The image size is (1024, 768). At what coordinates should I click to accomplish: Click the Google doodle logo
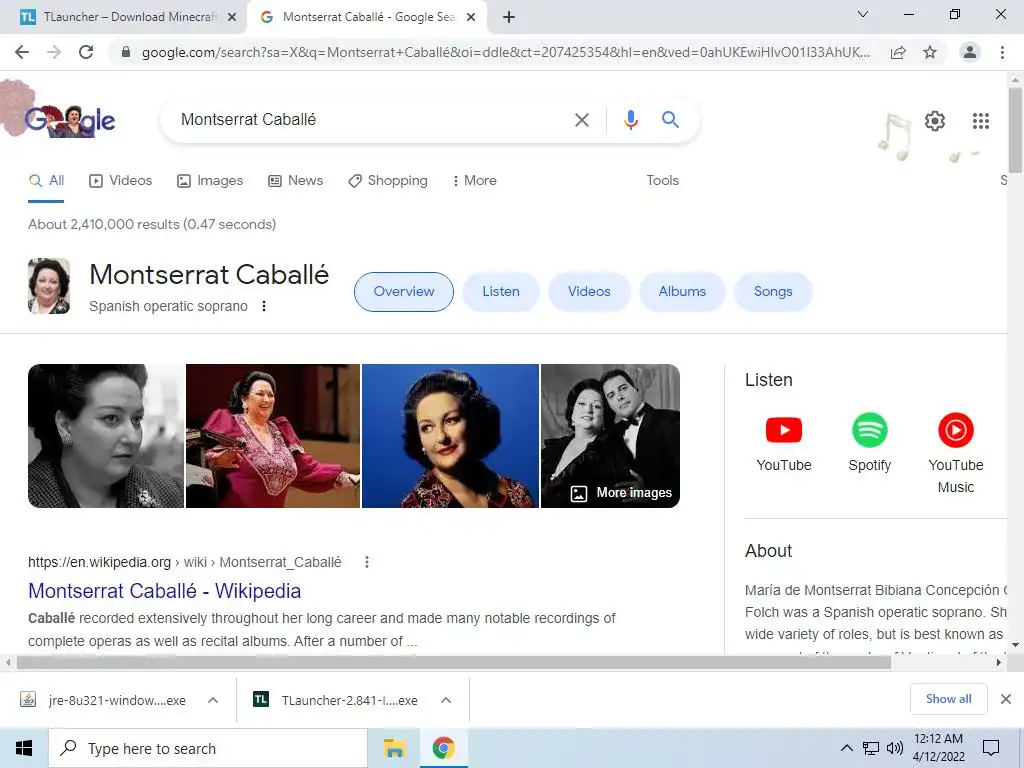[x=69, y=120]
